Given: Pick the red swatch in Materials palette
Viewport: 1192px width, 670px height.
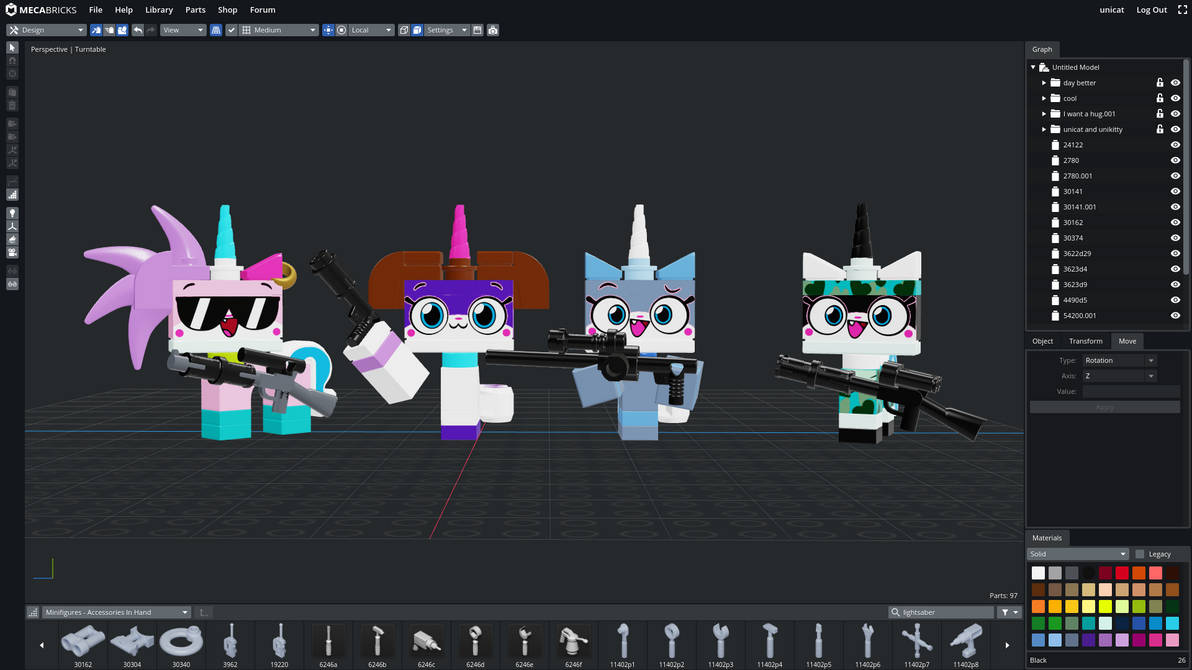Looking at the screenshot, I should 1122,572.
